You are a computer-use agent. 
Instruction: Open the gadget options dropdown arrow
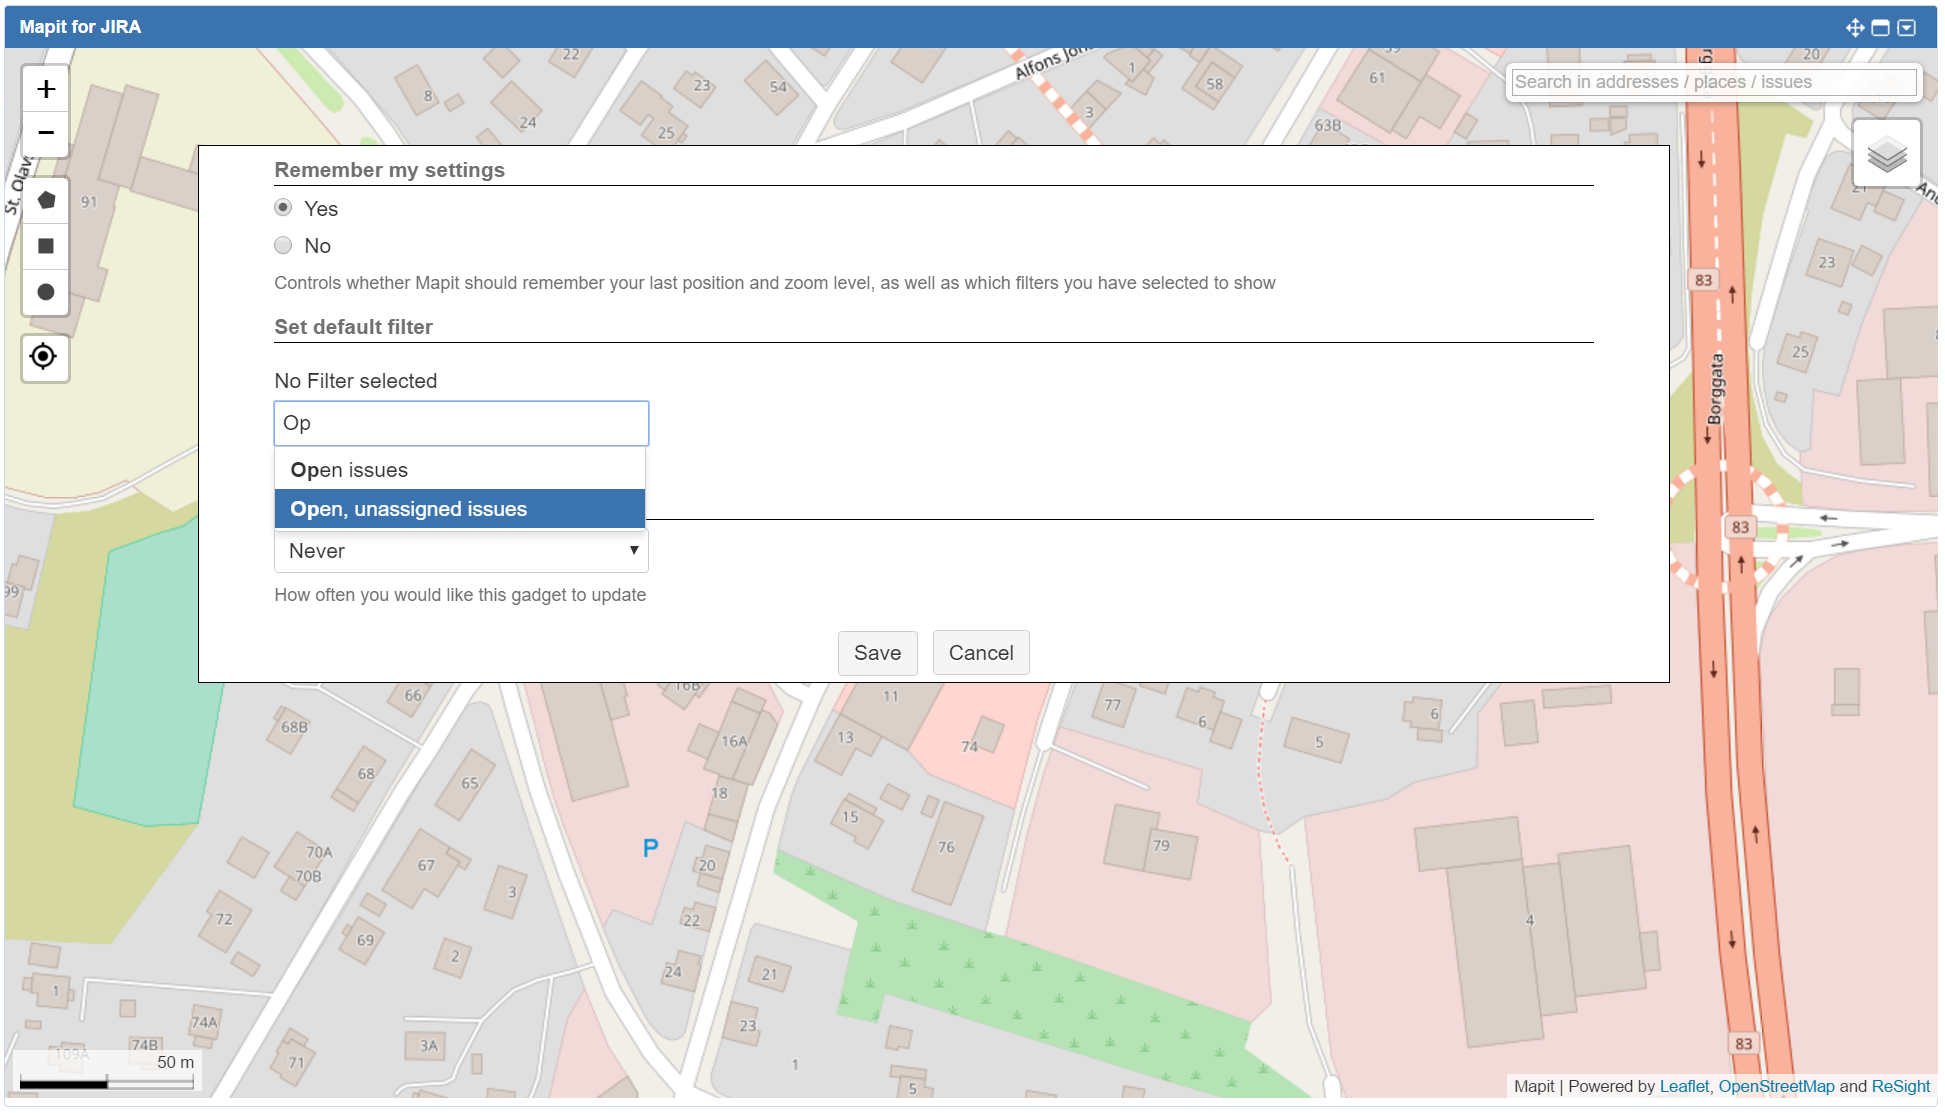(x=1907, y=28)
